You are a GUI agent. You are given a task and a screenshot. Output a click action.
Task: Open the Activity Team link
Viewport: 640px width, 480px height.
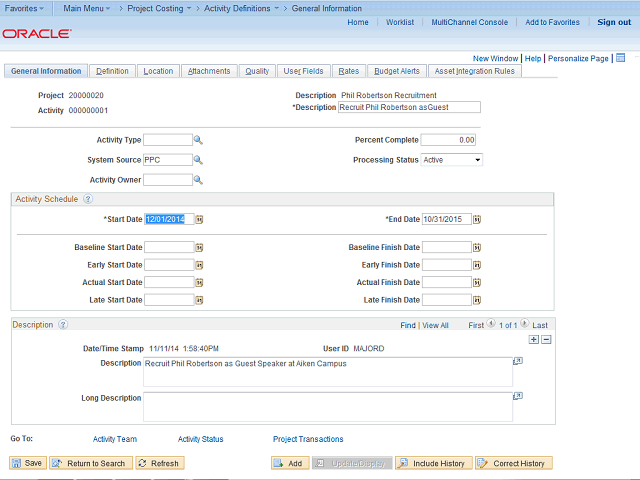pyautogui.click(x=115, y=439)
